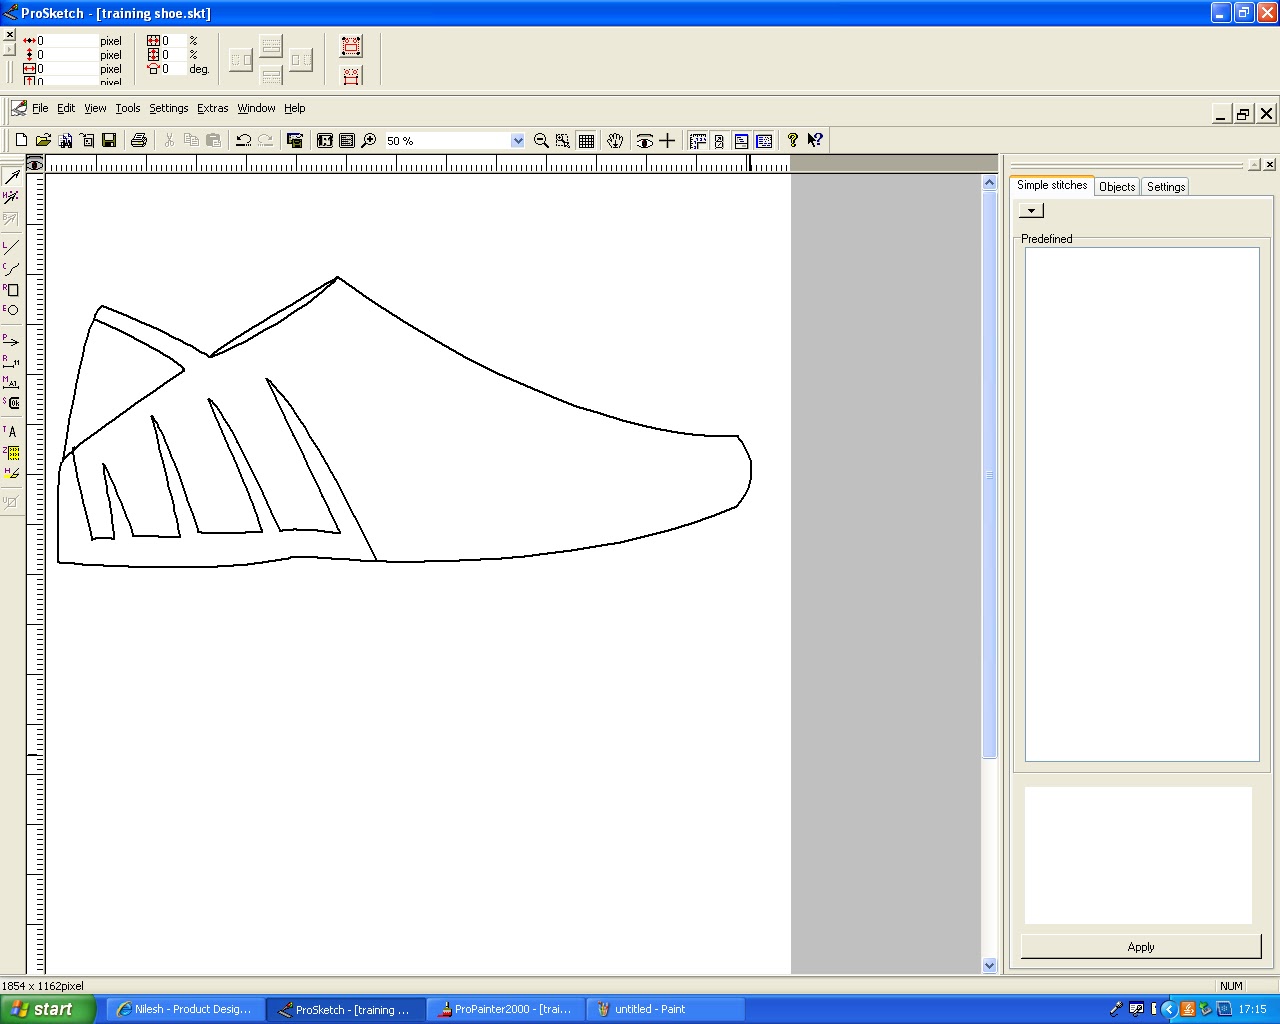Screen dimensions: 1280x1024
Task: Open the context-sensitive Help pointer
Action: 816,140
